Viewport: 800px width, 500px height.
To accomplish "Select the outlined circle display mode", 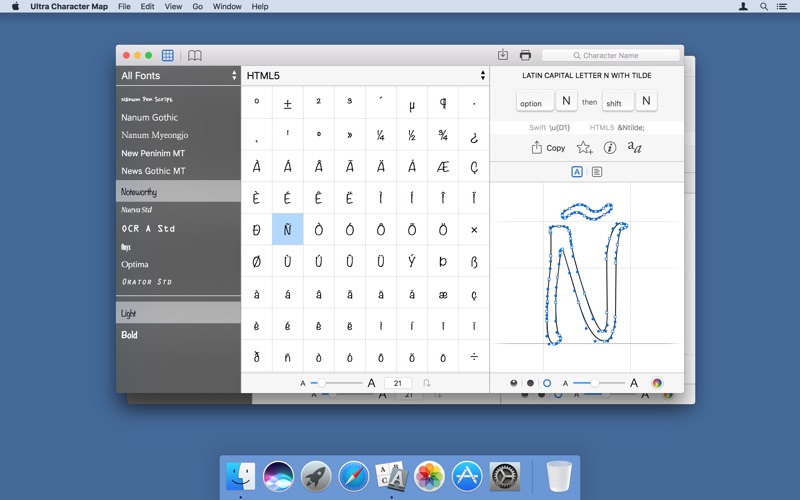I will (x=546, y=383).
